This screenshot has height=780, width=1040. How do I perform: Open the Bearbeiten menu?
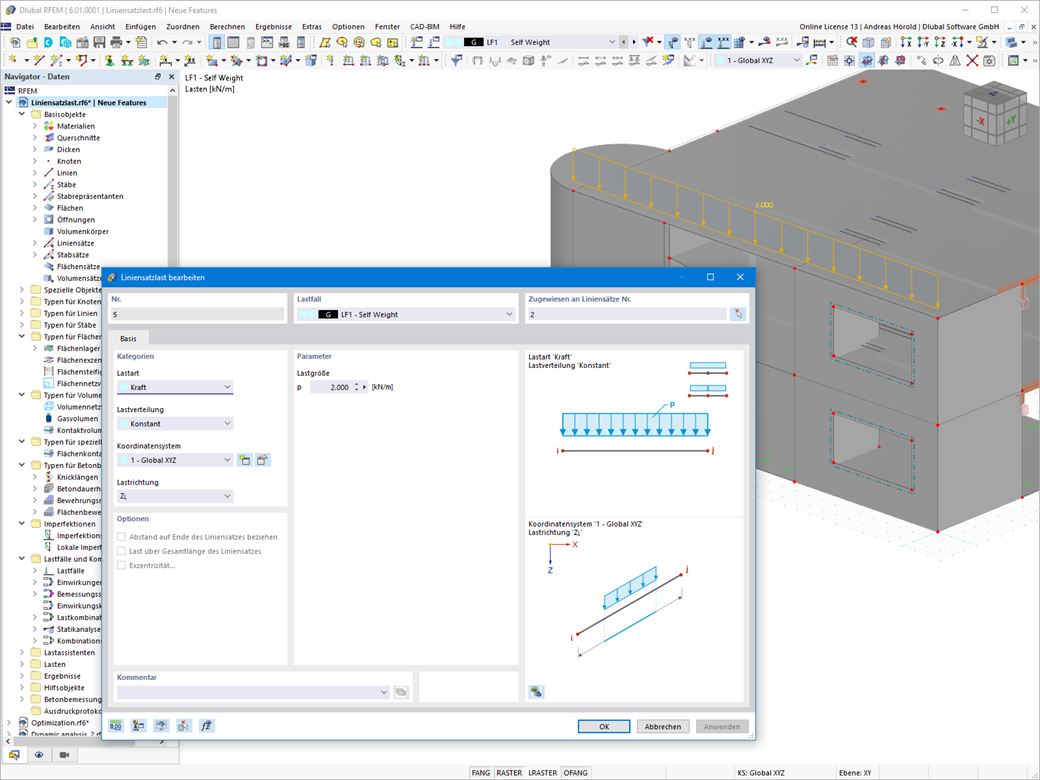(62, 27)
